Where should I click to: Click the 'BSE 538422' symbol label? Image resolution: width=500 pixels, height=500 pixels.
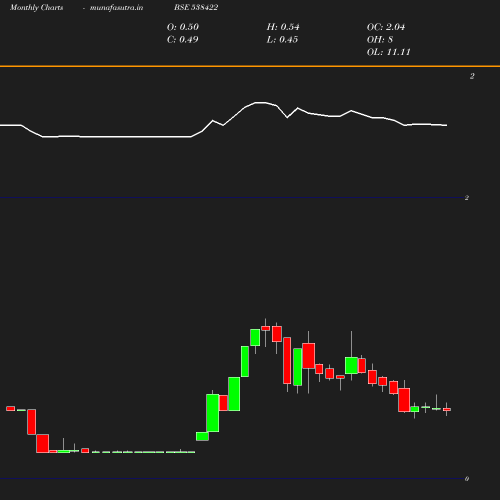click(x=196, y=7)
